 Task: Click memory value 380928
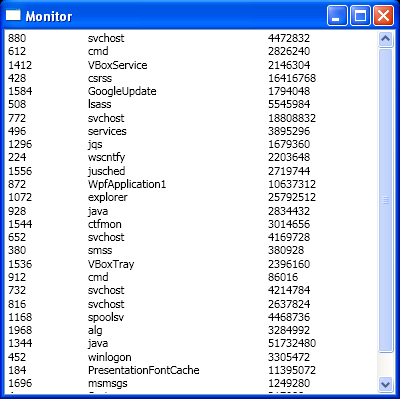click(286, 250)
